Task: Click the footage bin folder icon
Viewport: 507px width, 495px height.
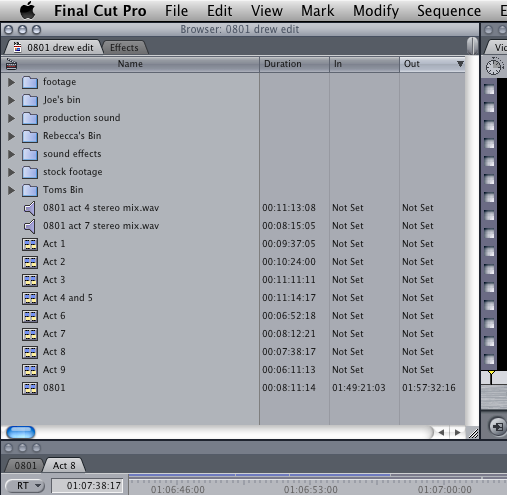Action: [x=30, y=82]
